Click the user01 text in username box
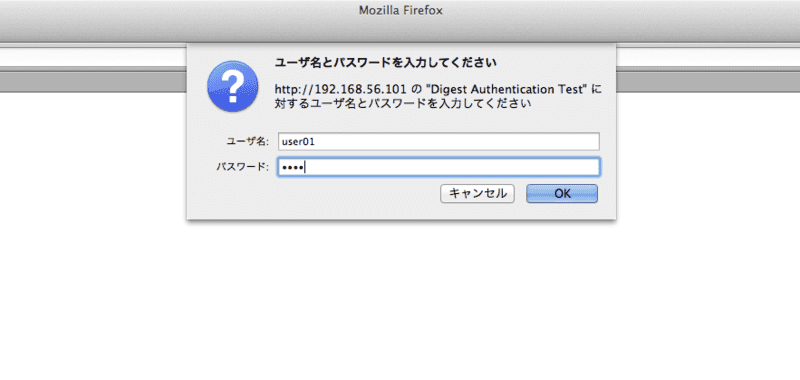 pyautogui.click(x=298, y=142)
